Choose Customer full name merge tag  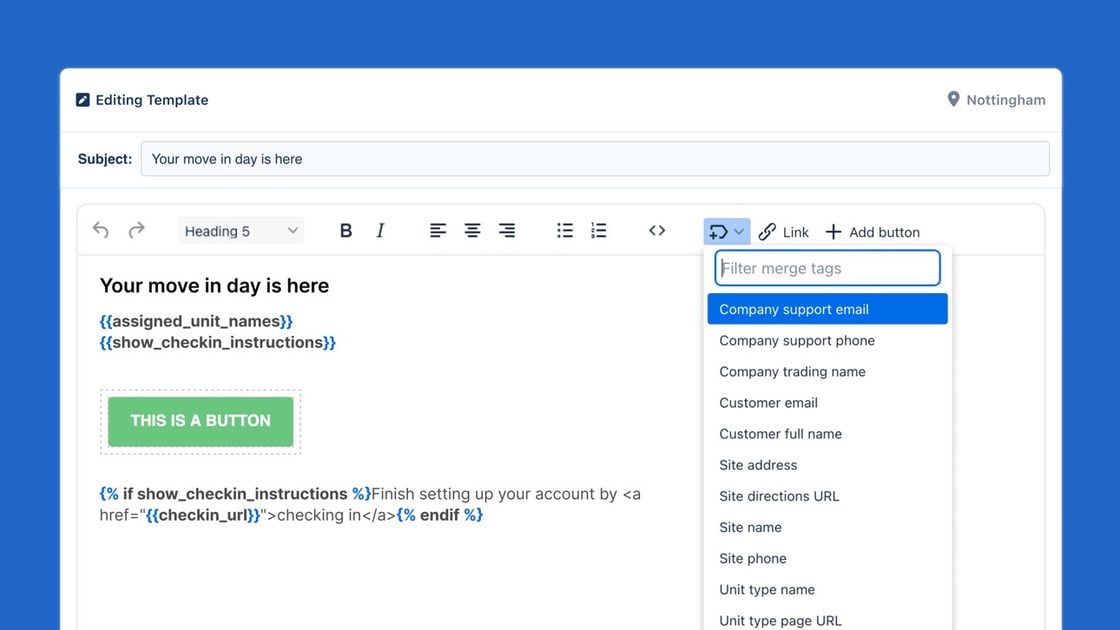coord(780,434)
